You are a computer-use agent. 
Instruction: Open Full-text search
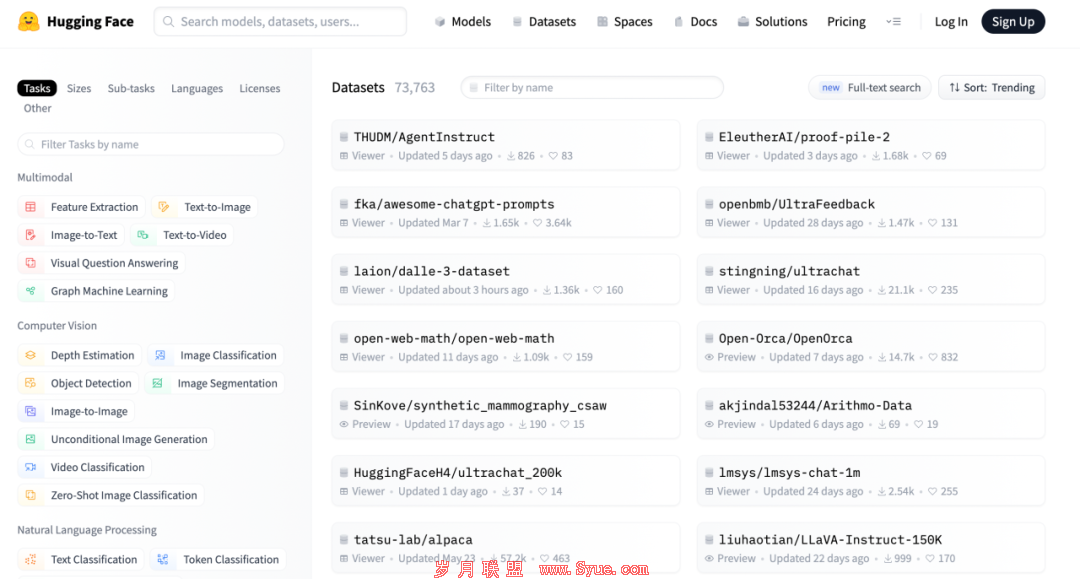pyautogui.click(x=870, y=87)
